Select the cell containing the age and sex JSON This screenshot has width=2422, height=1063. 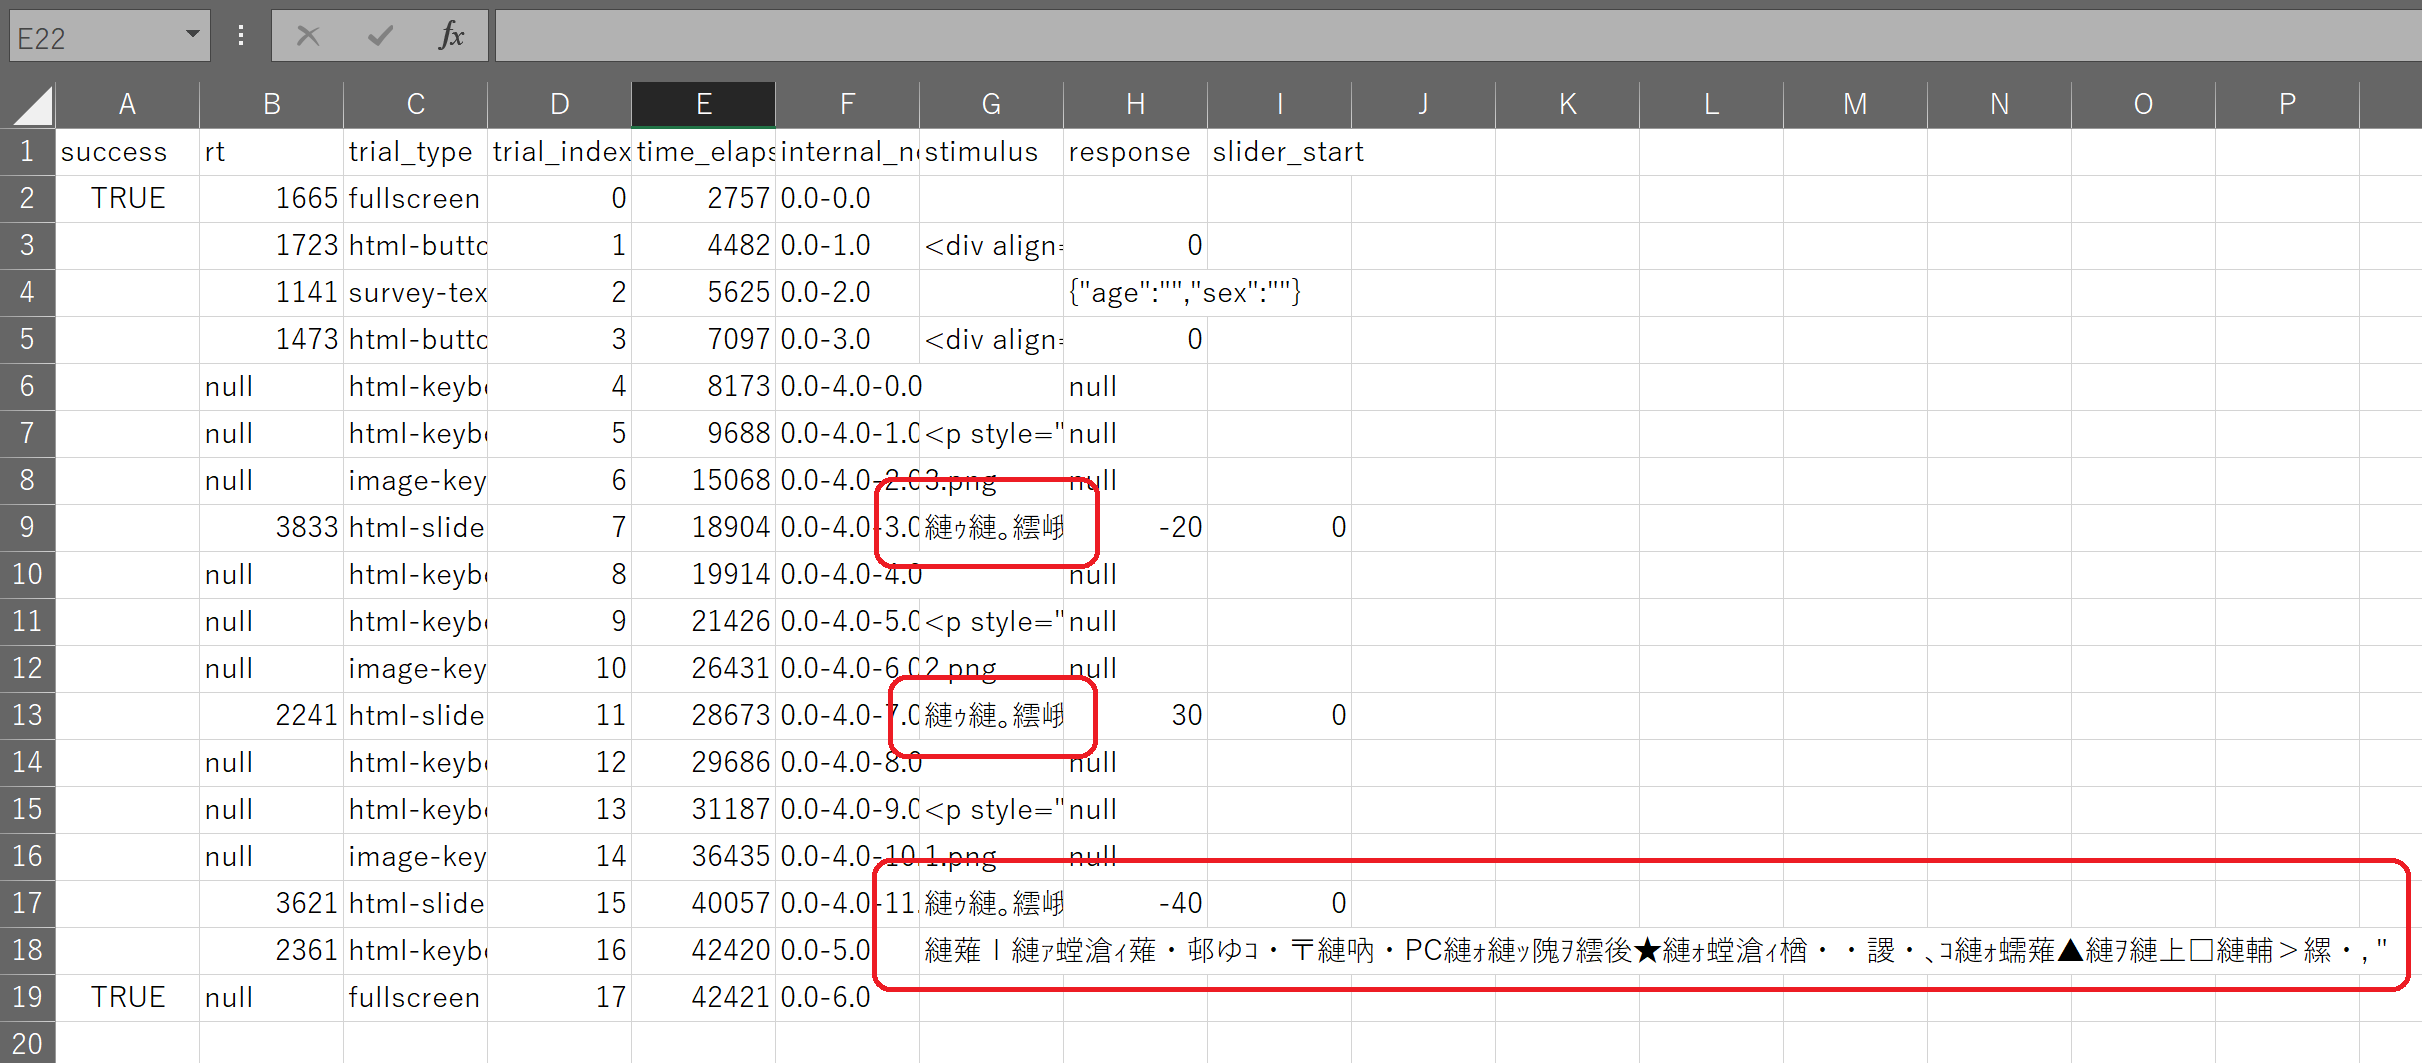coord(1135,291)
